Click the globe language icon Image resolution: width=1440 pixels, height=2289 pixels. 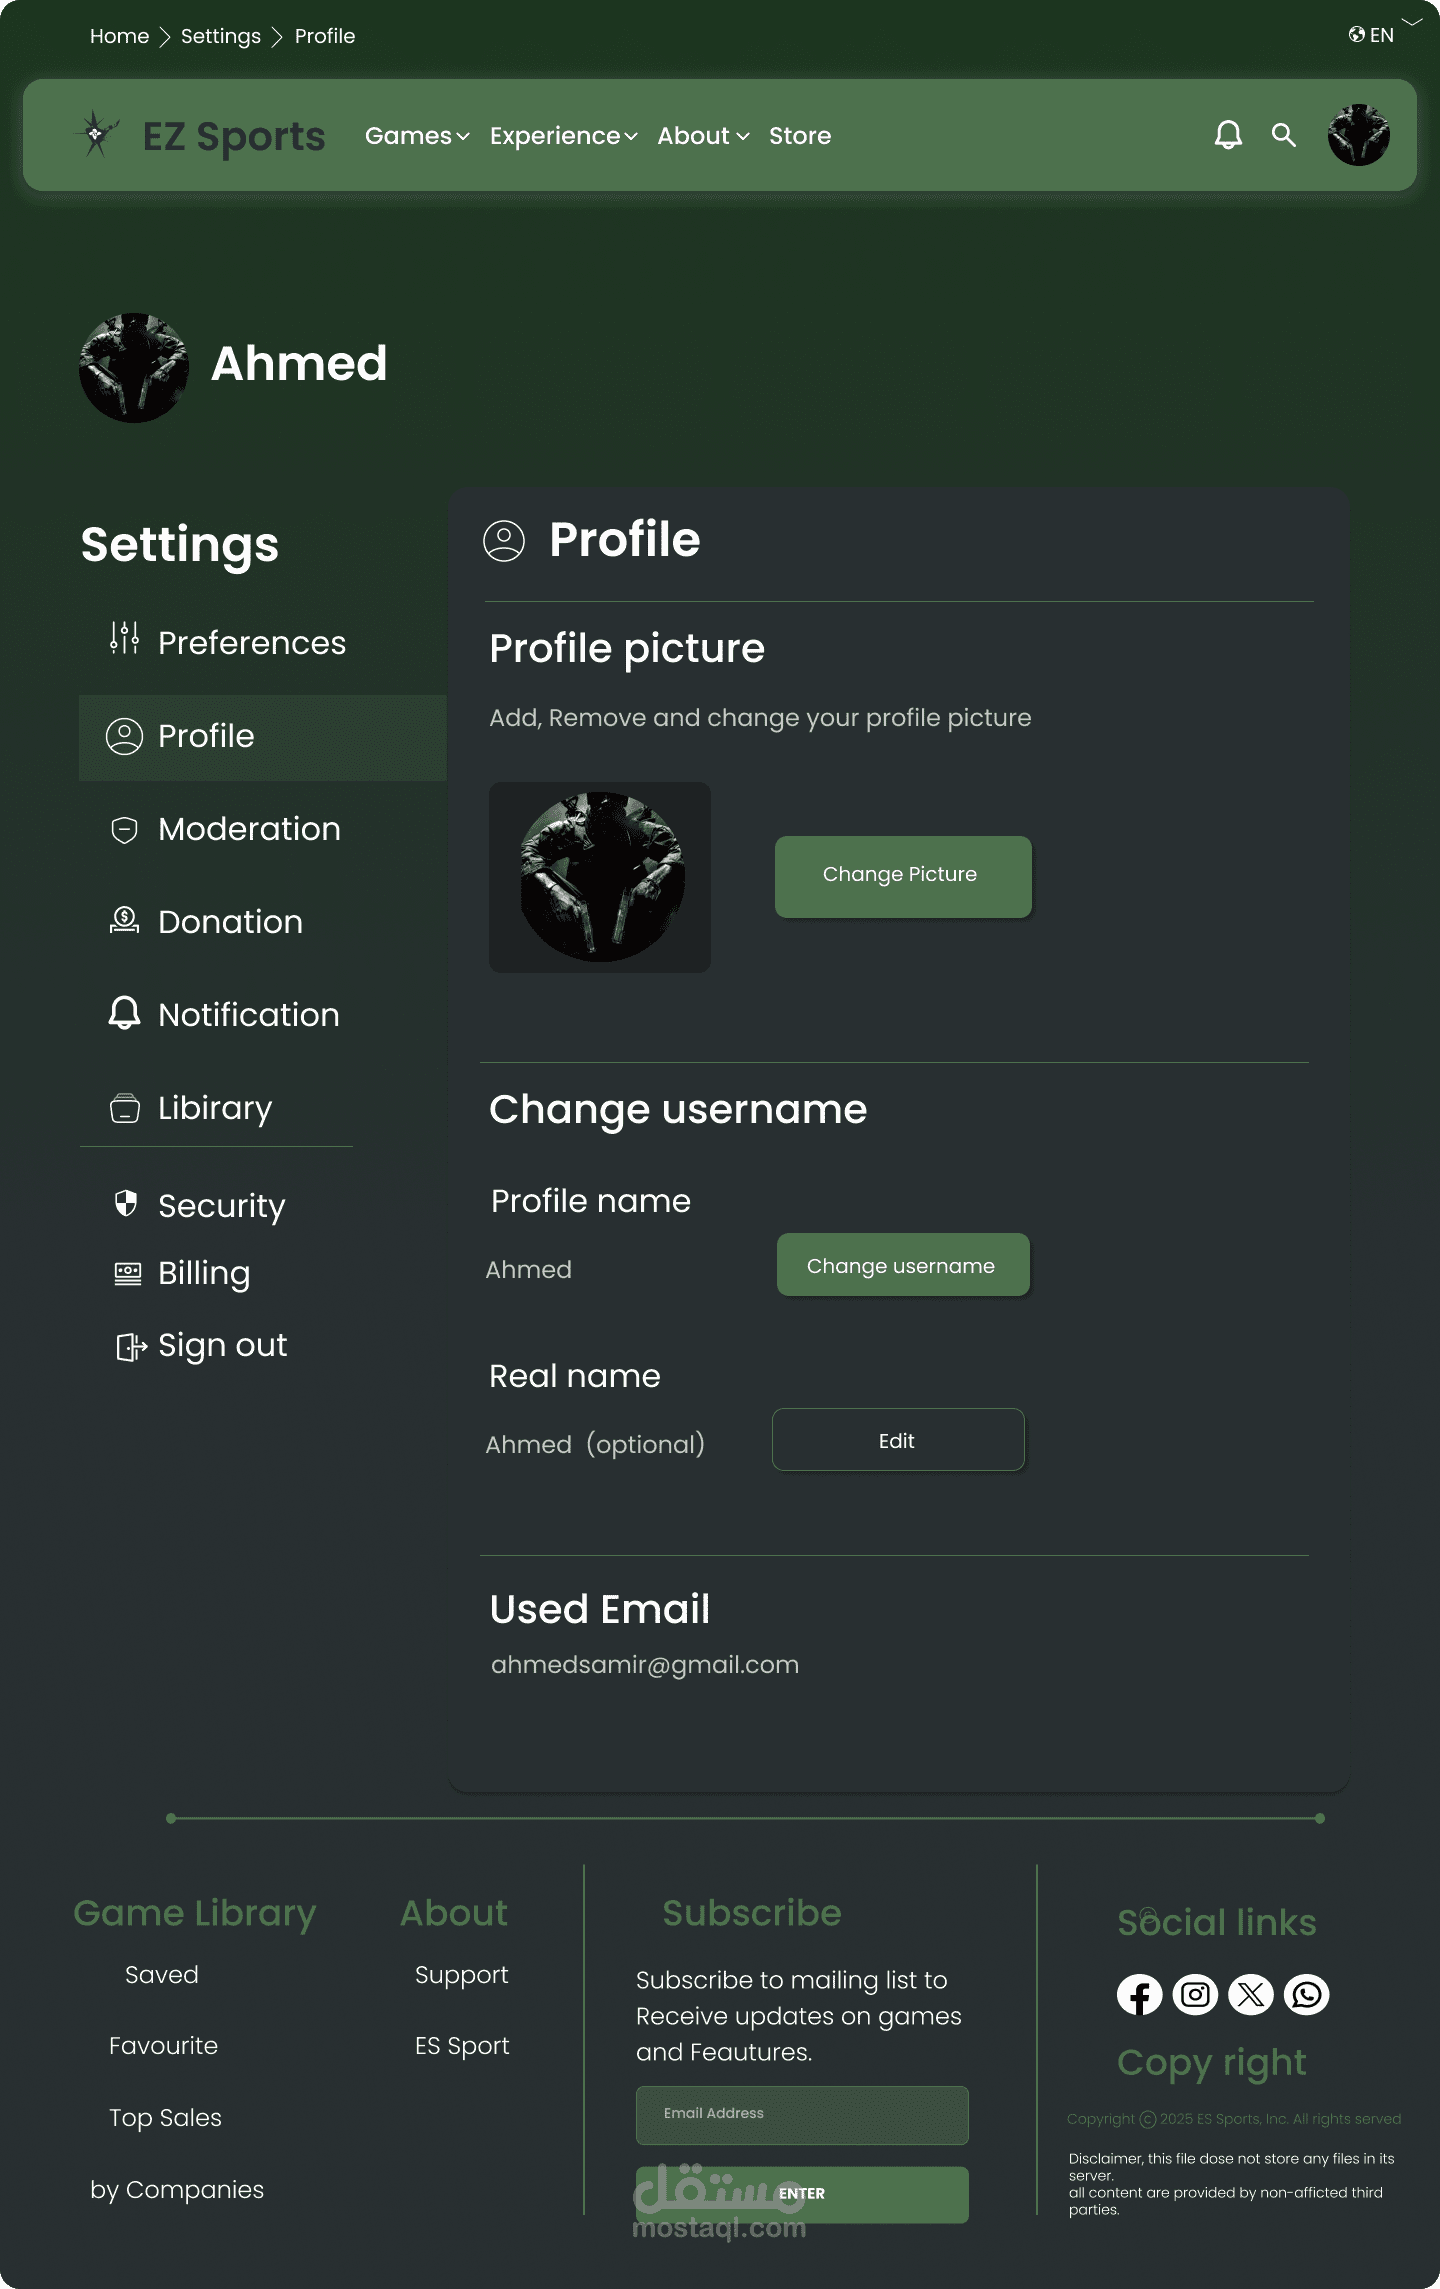1357,35
